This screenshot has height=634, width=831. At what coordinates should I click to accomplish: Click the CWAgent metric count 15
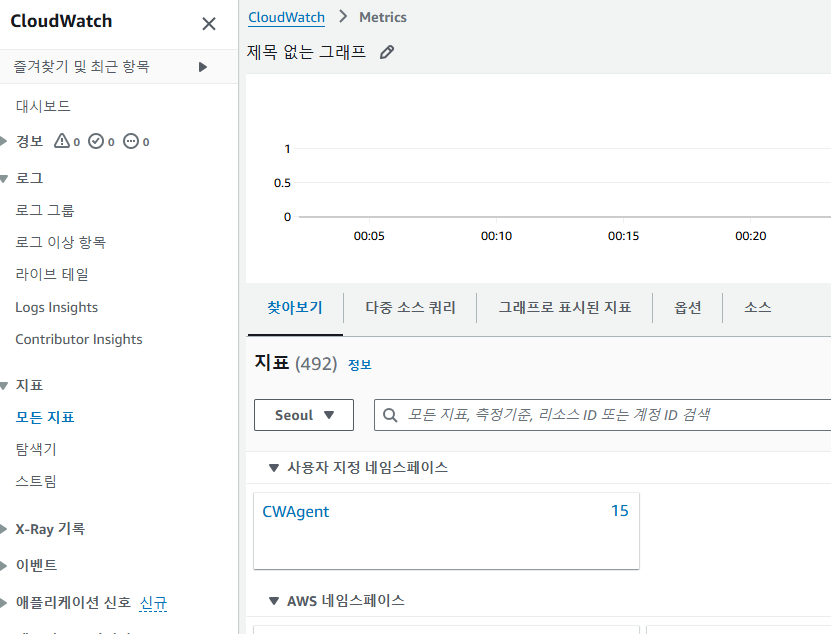pos(620,510)
